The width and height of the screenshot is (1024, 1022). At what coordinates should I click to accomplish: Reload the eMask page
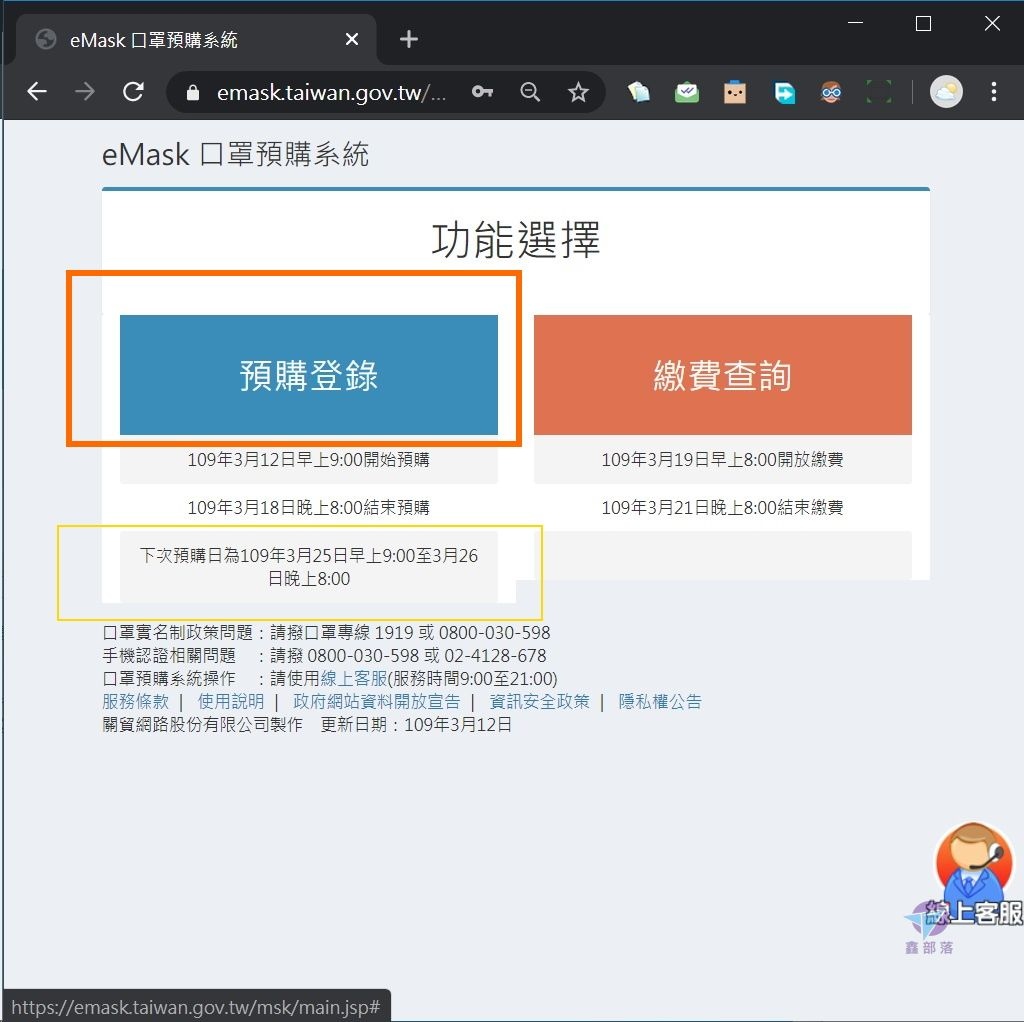coord(134,91)
